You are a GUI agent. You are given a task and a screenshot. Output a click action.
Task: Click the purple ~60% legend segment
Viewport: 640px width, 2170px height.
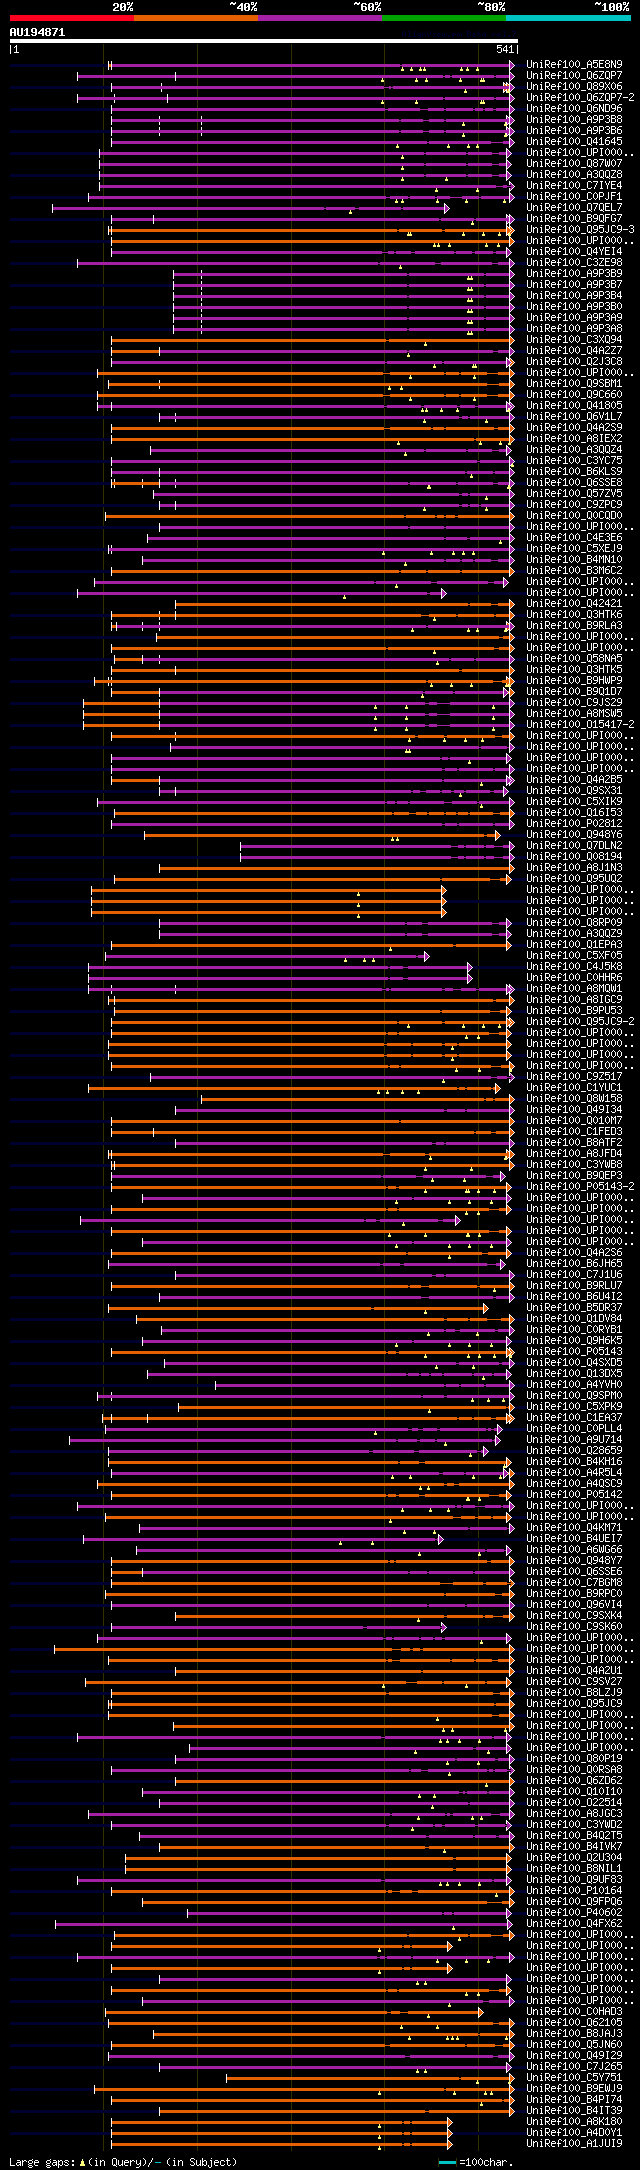tap(319, 18)
